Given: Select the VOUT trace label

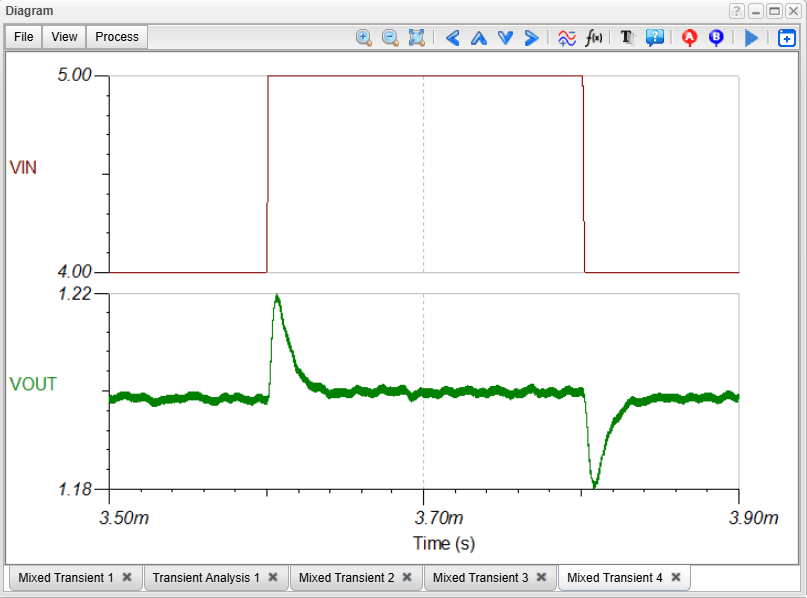Looking at the screenshot, I should pyautogui.click(x=33, y=384).
